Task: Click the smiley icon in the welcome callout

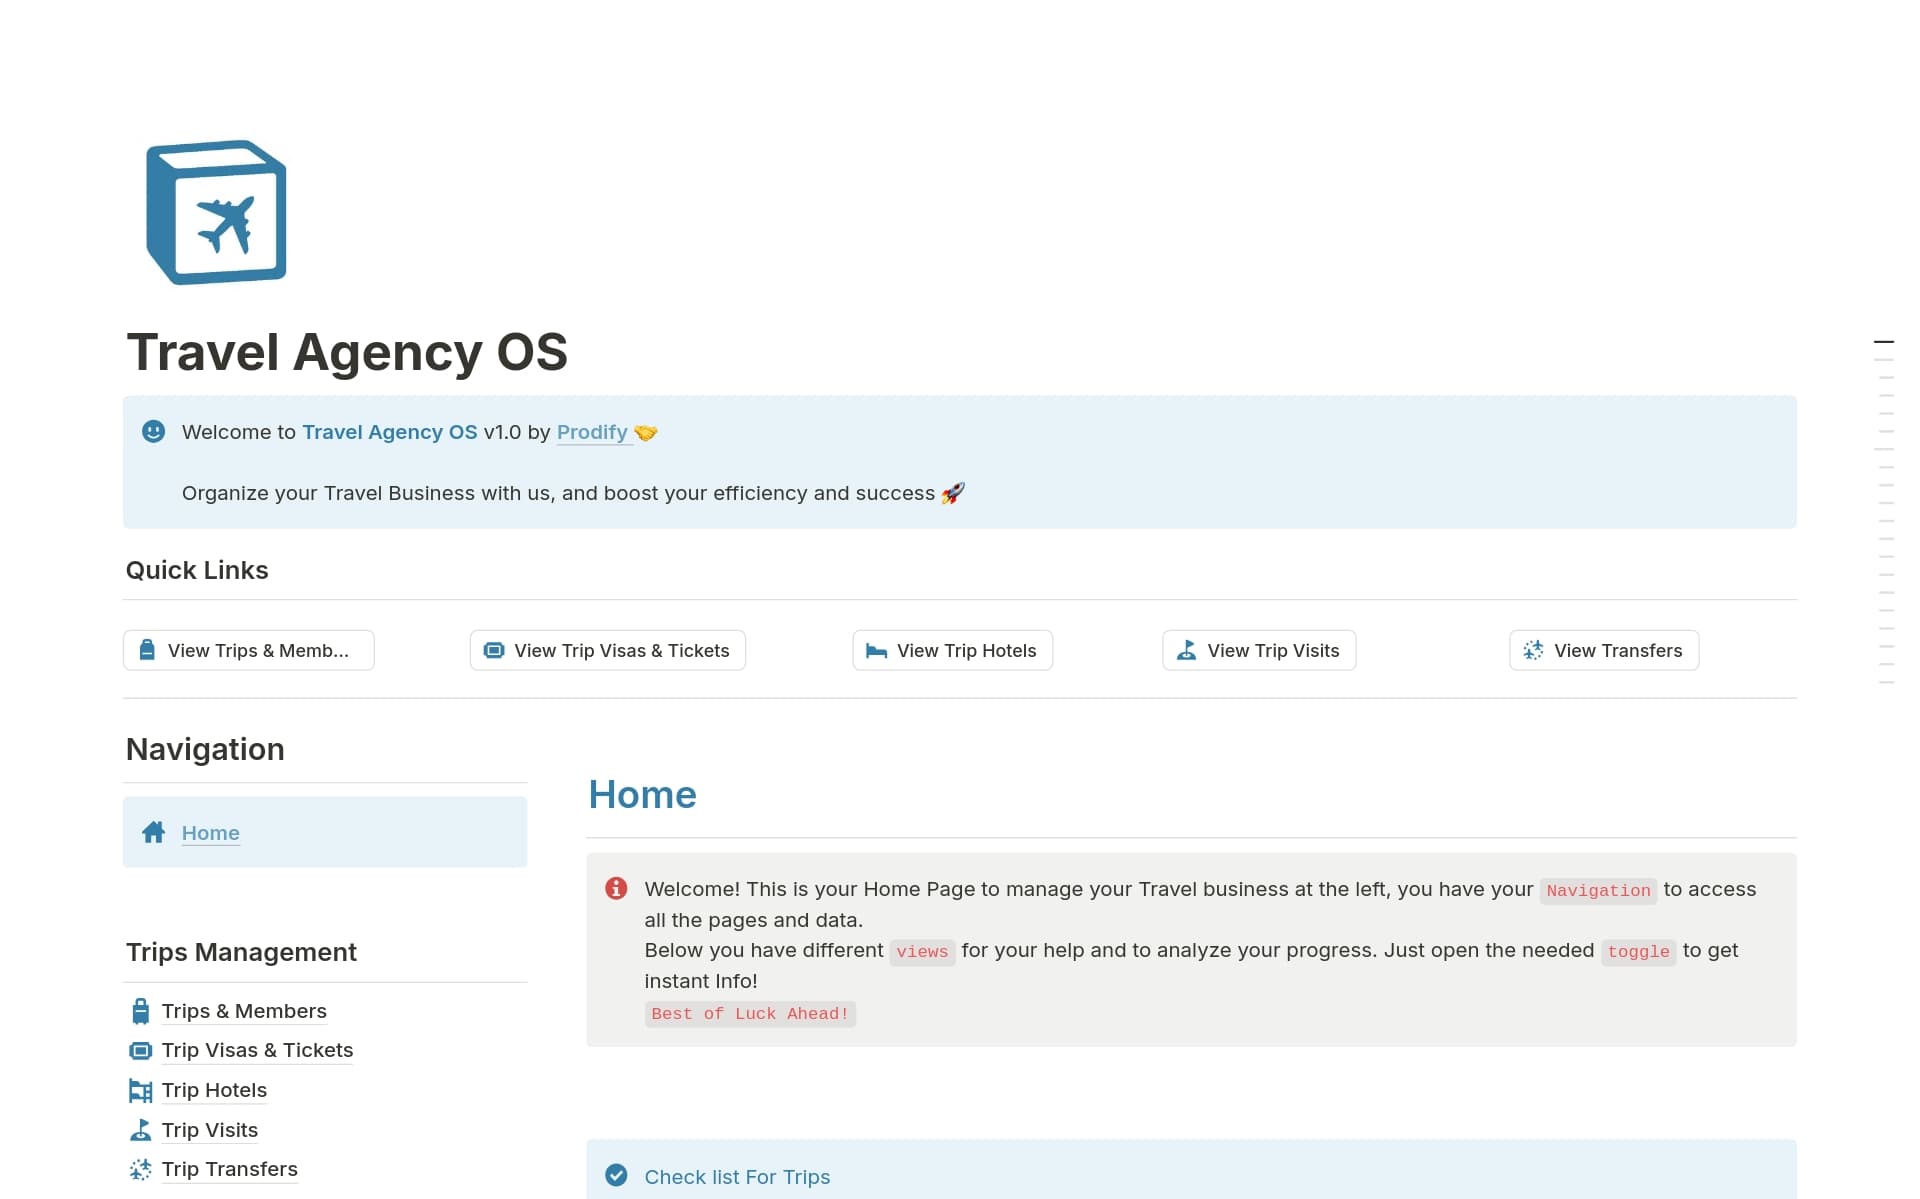Action: (x=153, y=431)
